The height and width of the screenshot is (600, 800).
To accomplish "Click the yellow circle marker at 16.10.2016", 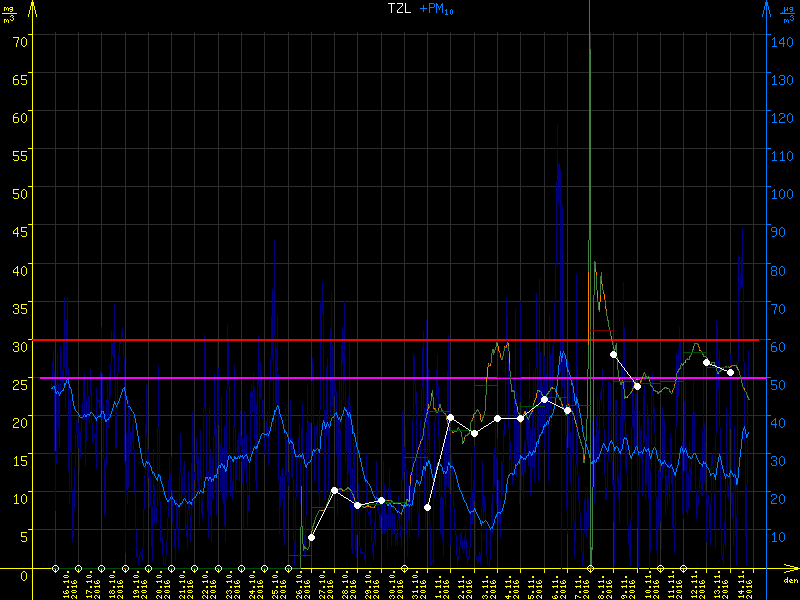I will tap(55, 568).
